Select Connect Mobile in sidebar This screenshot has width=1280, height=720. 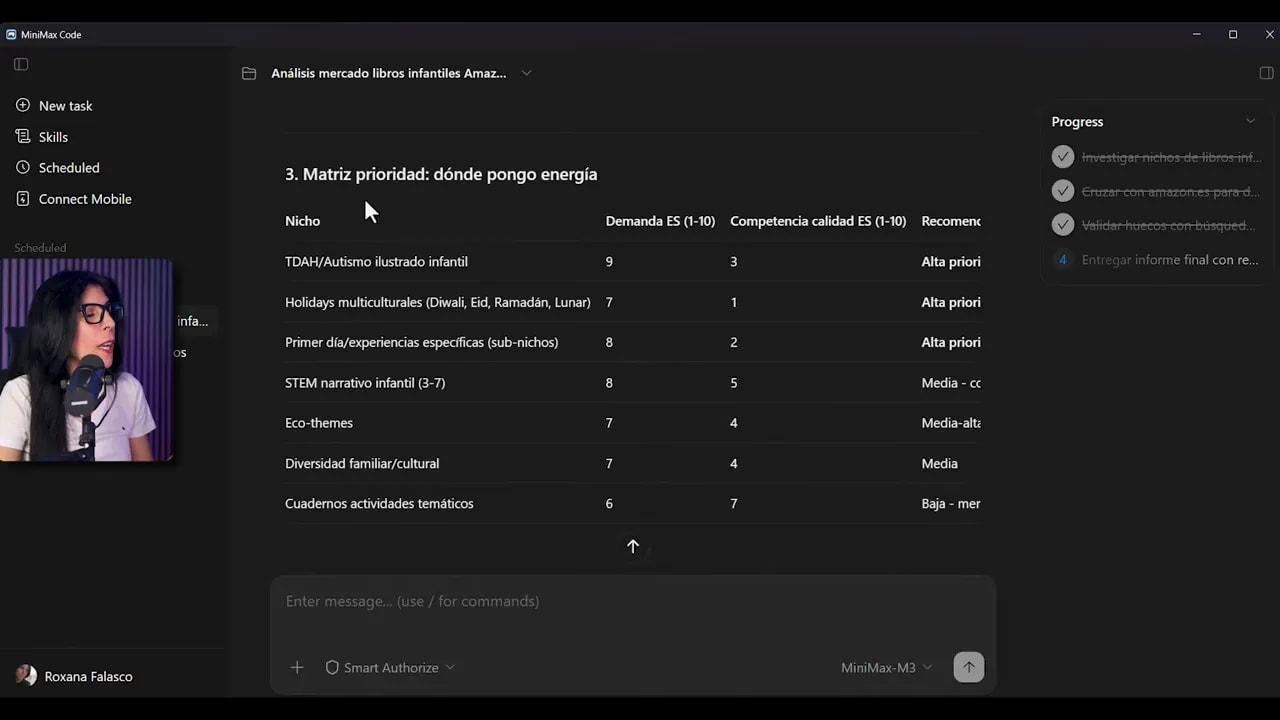pos(85,198)
